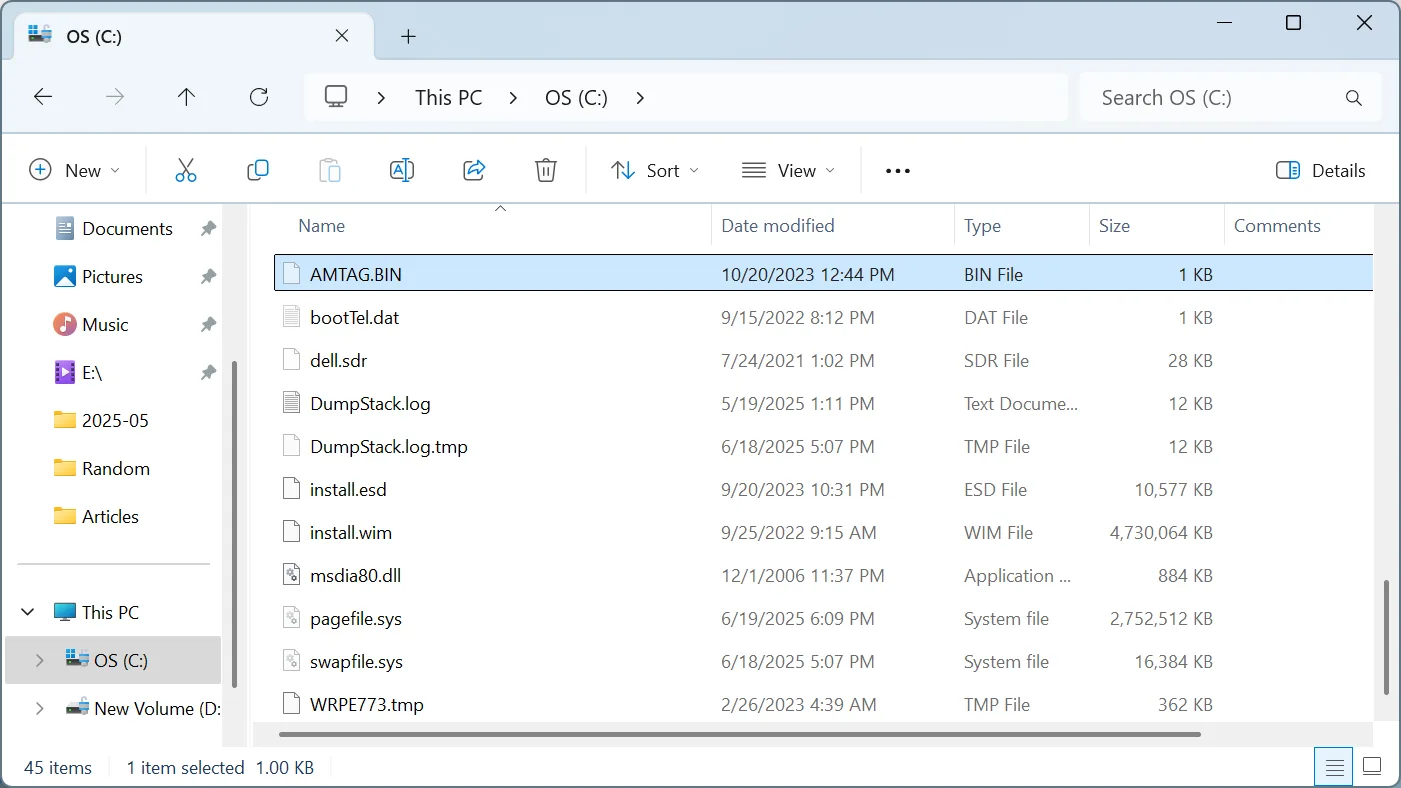Expand the New Volume (D: tree node
Viewport: 1401px width, 788px height.
pos(39,708)
